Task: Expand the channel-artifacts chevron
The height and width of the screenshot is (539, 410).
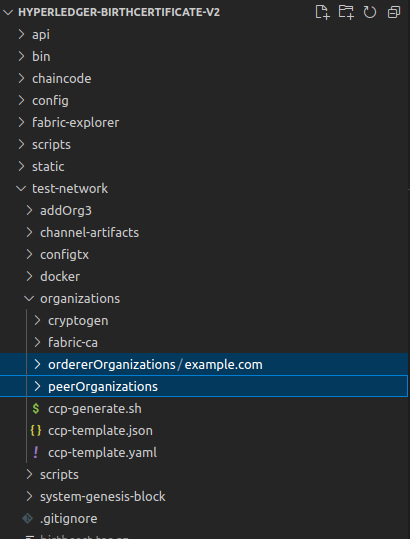Action: [x=30, y=232]
